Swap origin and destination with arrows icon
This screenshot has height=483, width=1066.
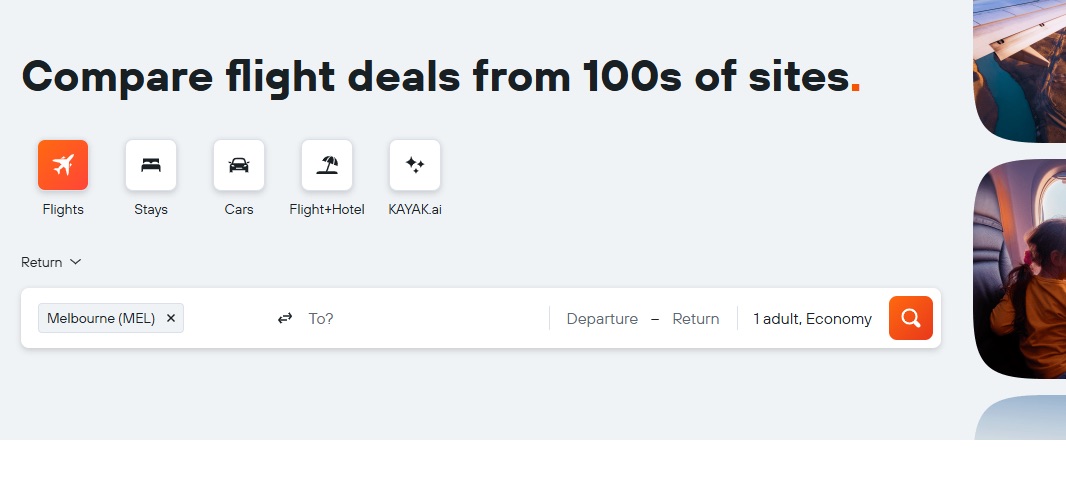coord(285,318)
